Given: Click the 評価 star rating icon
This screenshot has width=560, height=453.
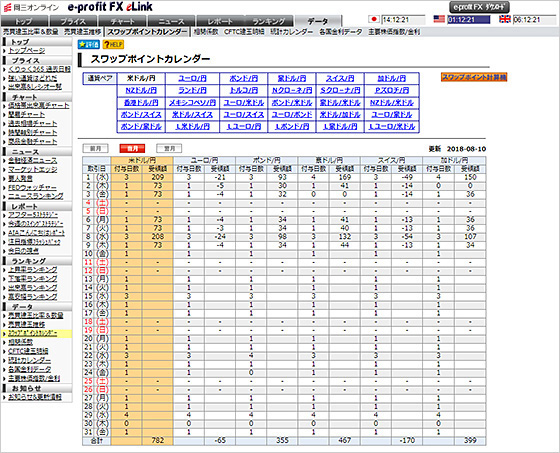Looking at the screenshot, I should pos(88,44).
